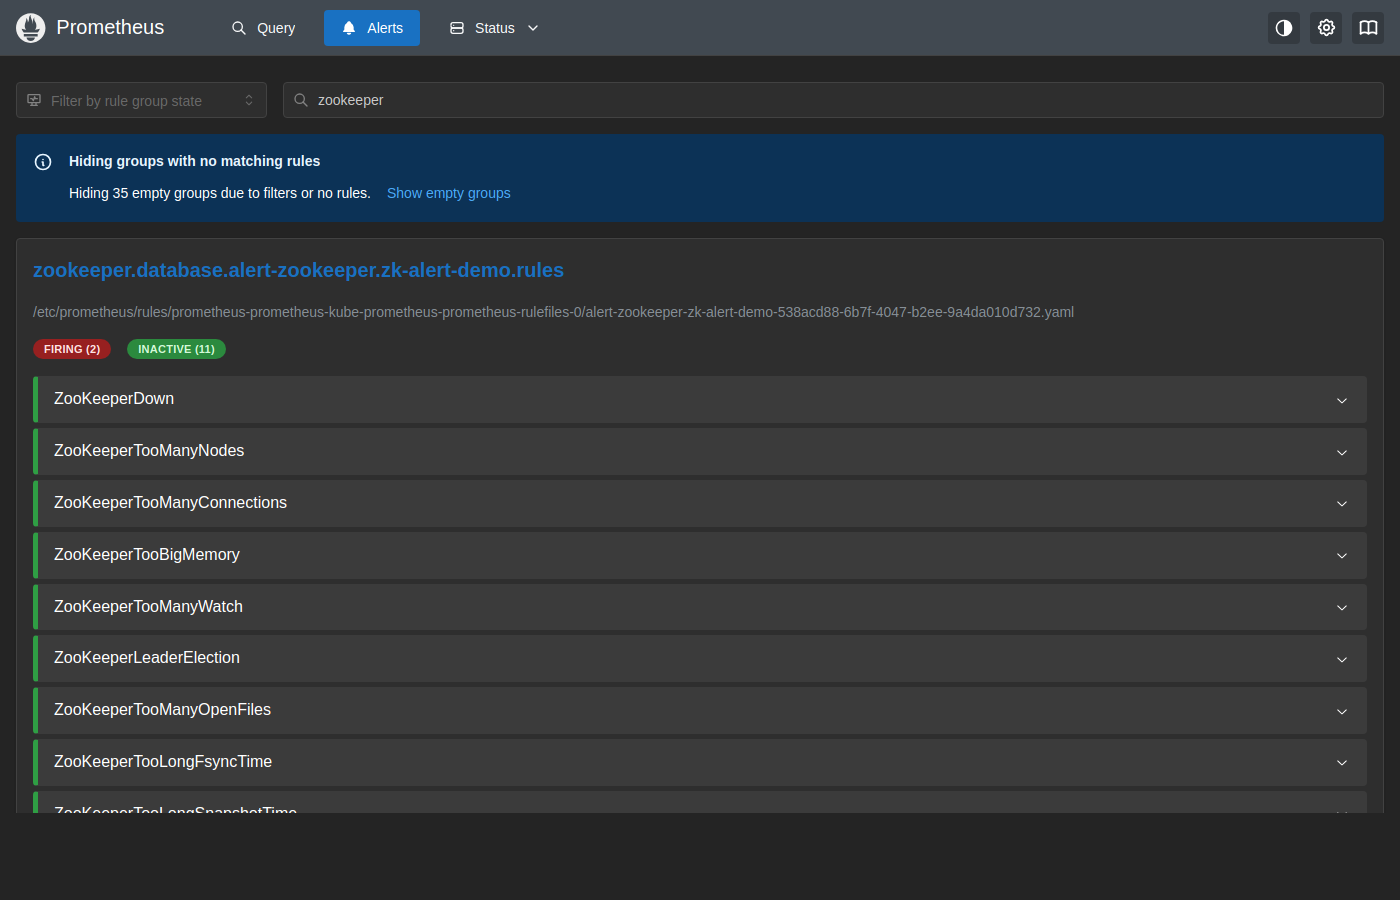
Task: Expand the ZooKeeperDown rule chevron
Action: click(x=1342, y=400)
